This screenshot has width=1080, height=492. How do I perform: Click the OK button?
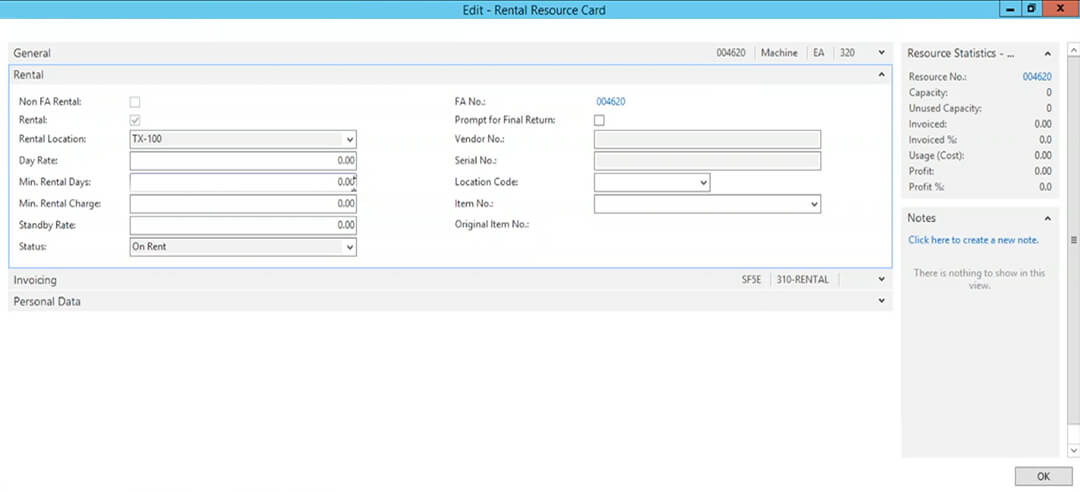(1043, 476)
